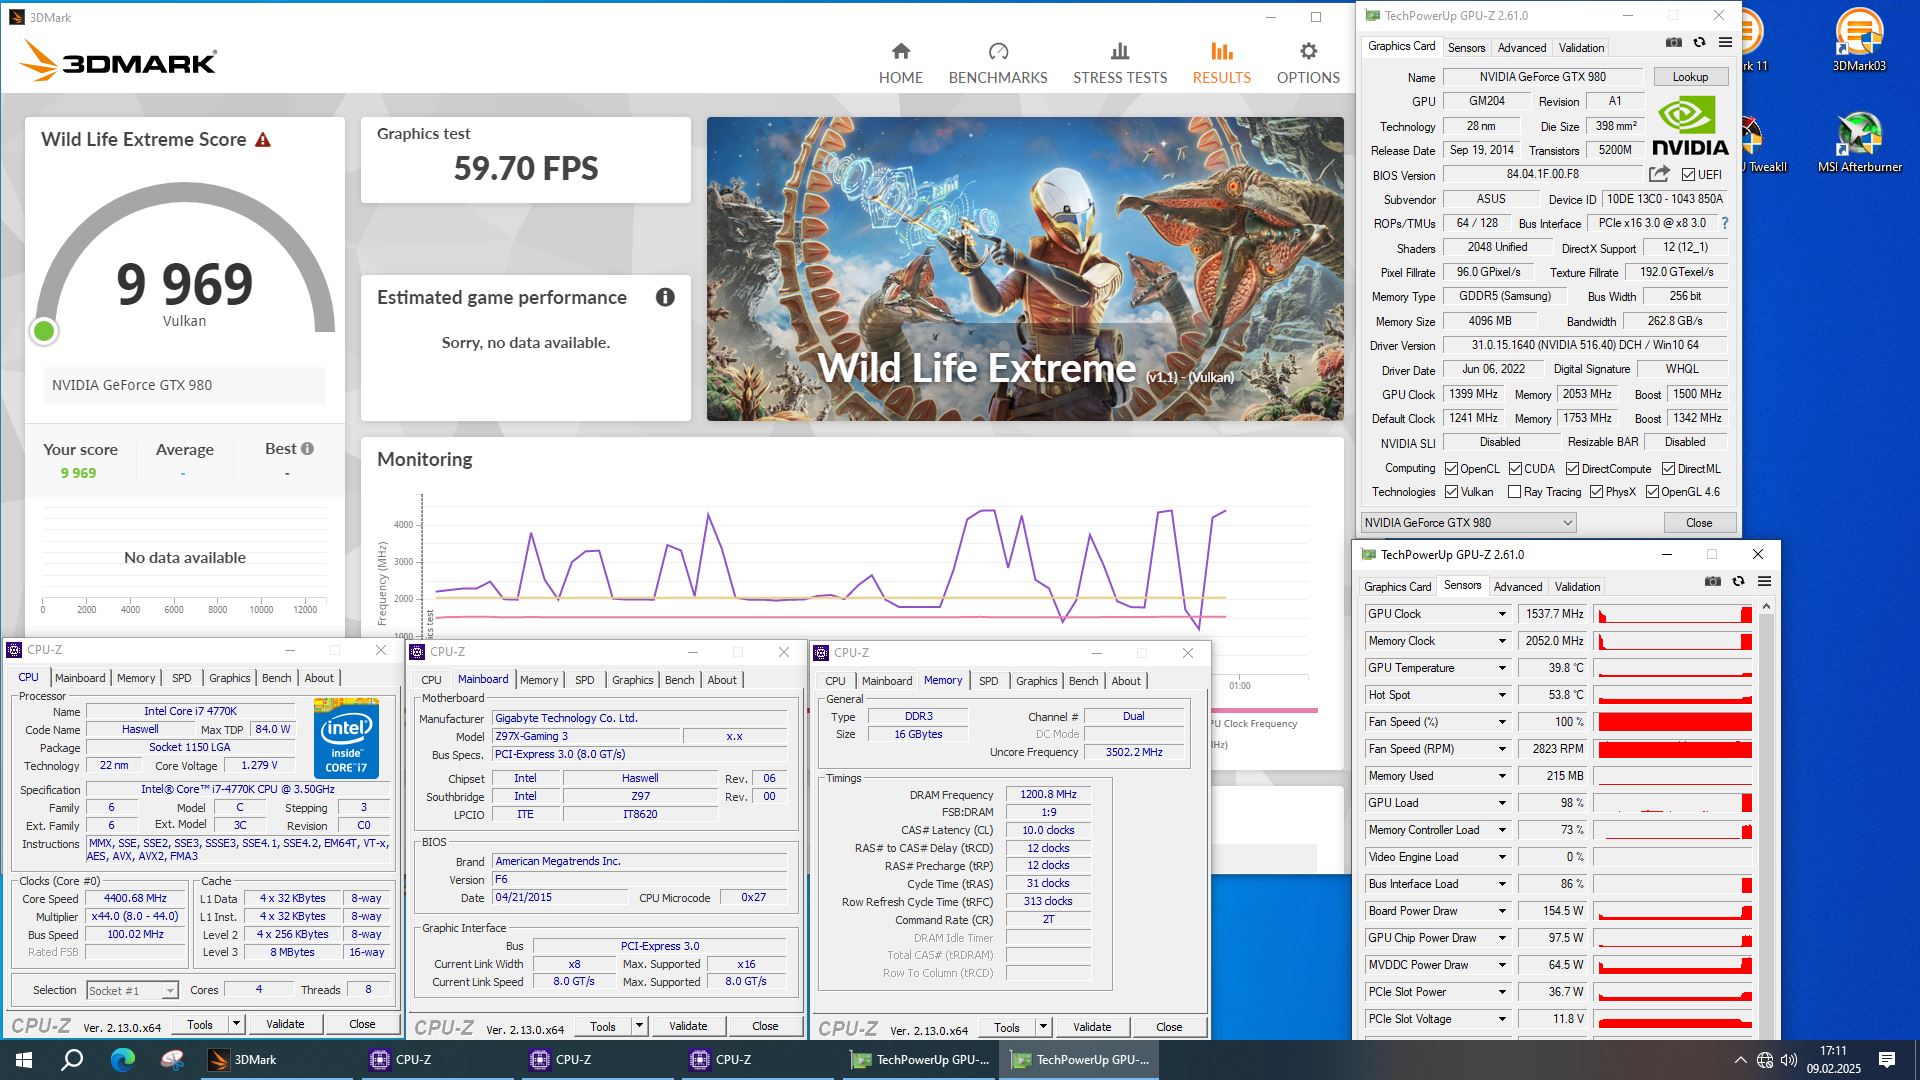Toggle the PhysX checkbox
This screenshot has height=1080, width=1920.
tap(1596, 492)
